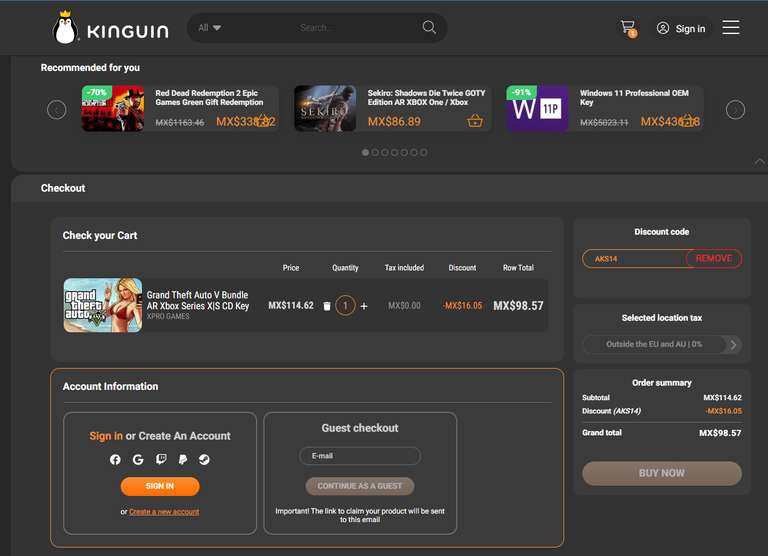The height and width of the screenshot is (556, 768).
Task: Add Sekiro to cart basket icon
Action: click(x=475, y=121)
